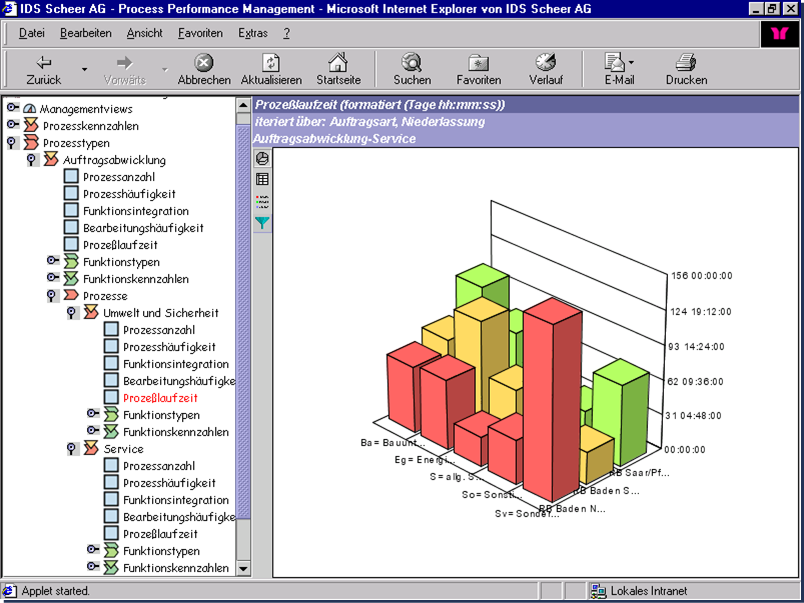
Task: Open the Extras menu
Action: [x=253, y=33]
